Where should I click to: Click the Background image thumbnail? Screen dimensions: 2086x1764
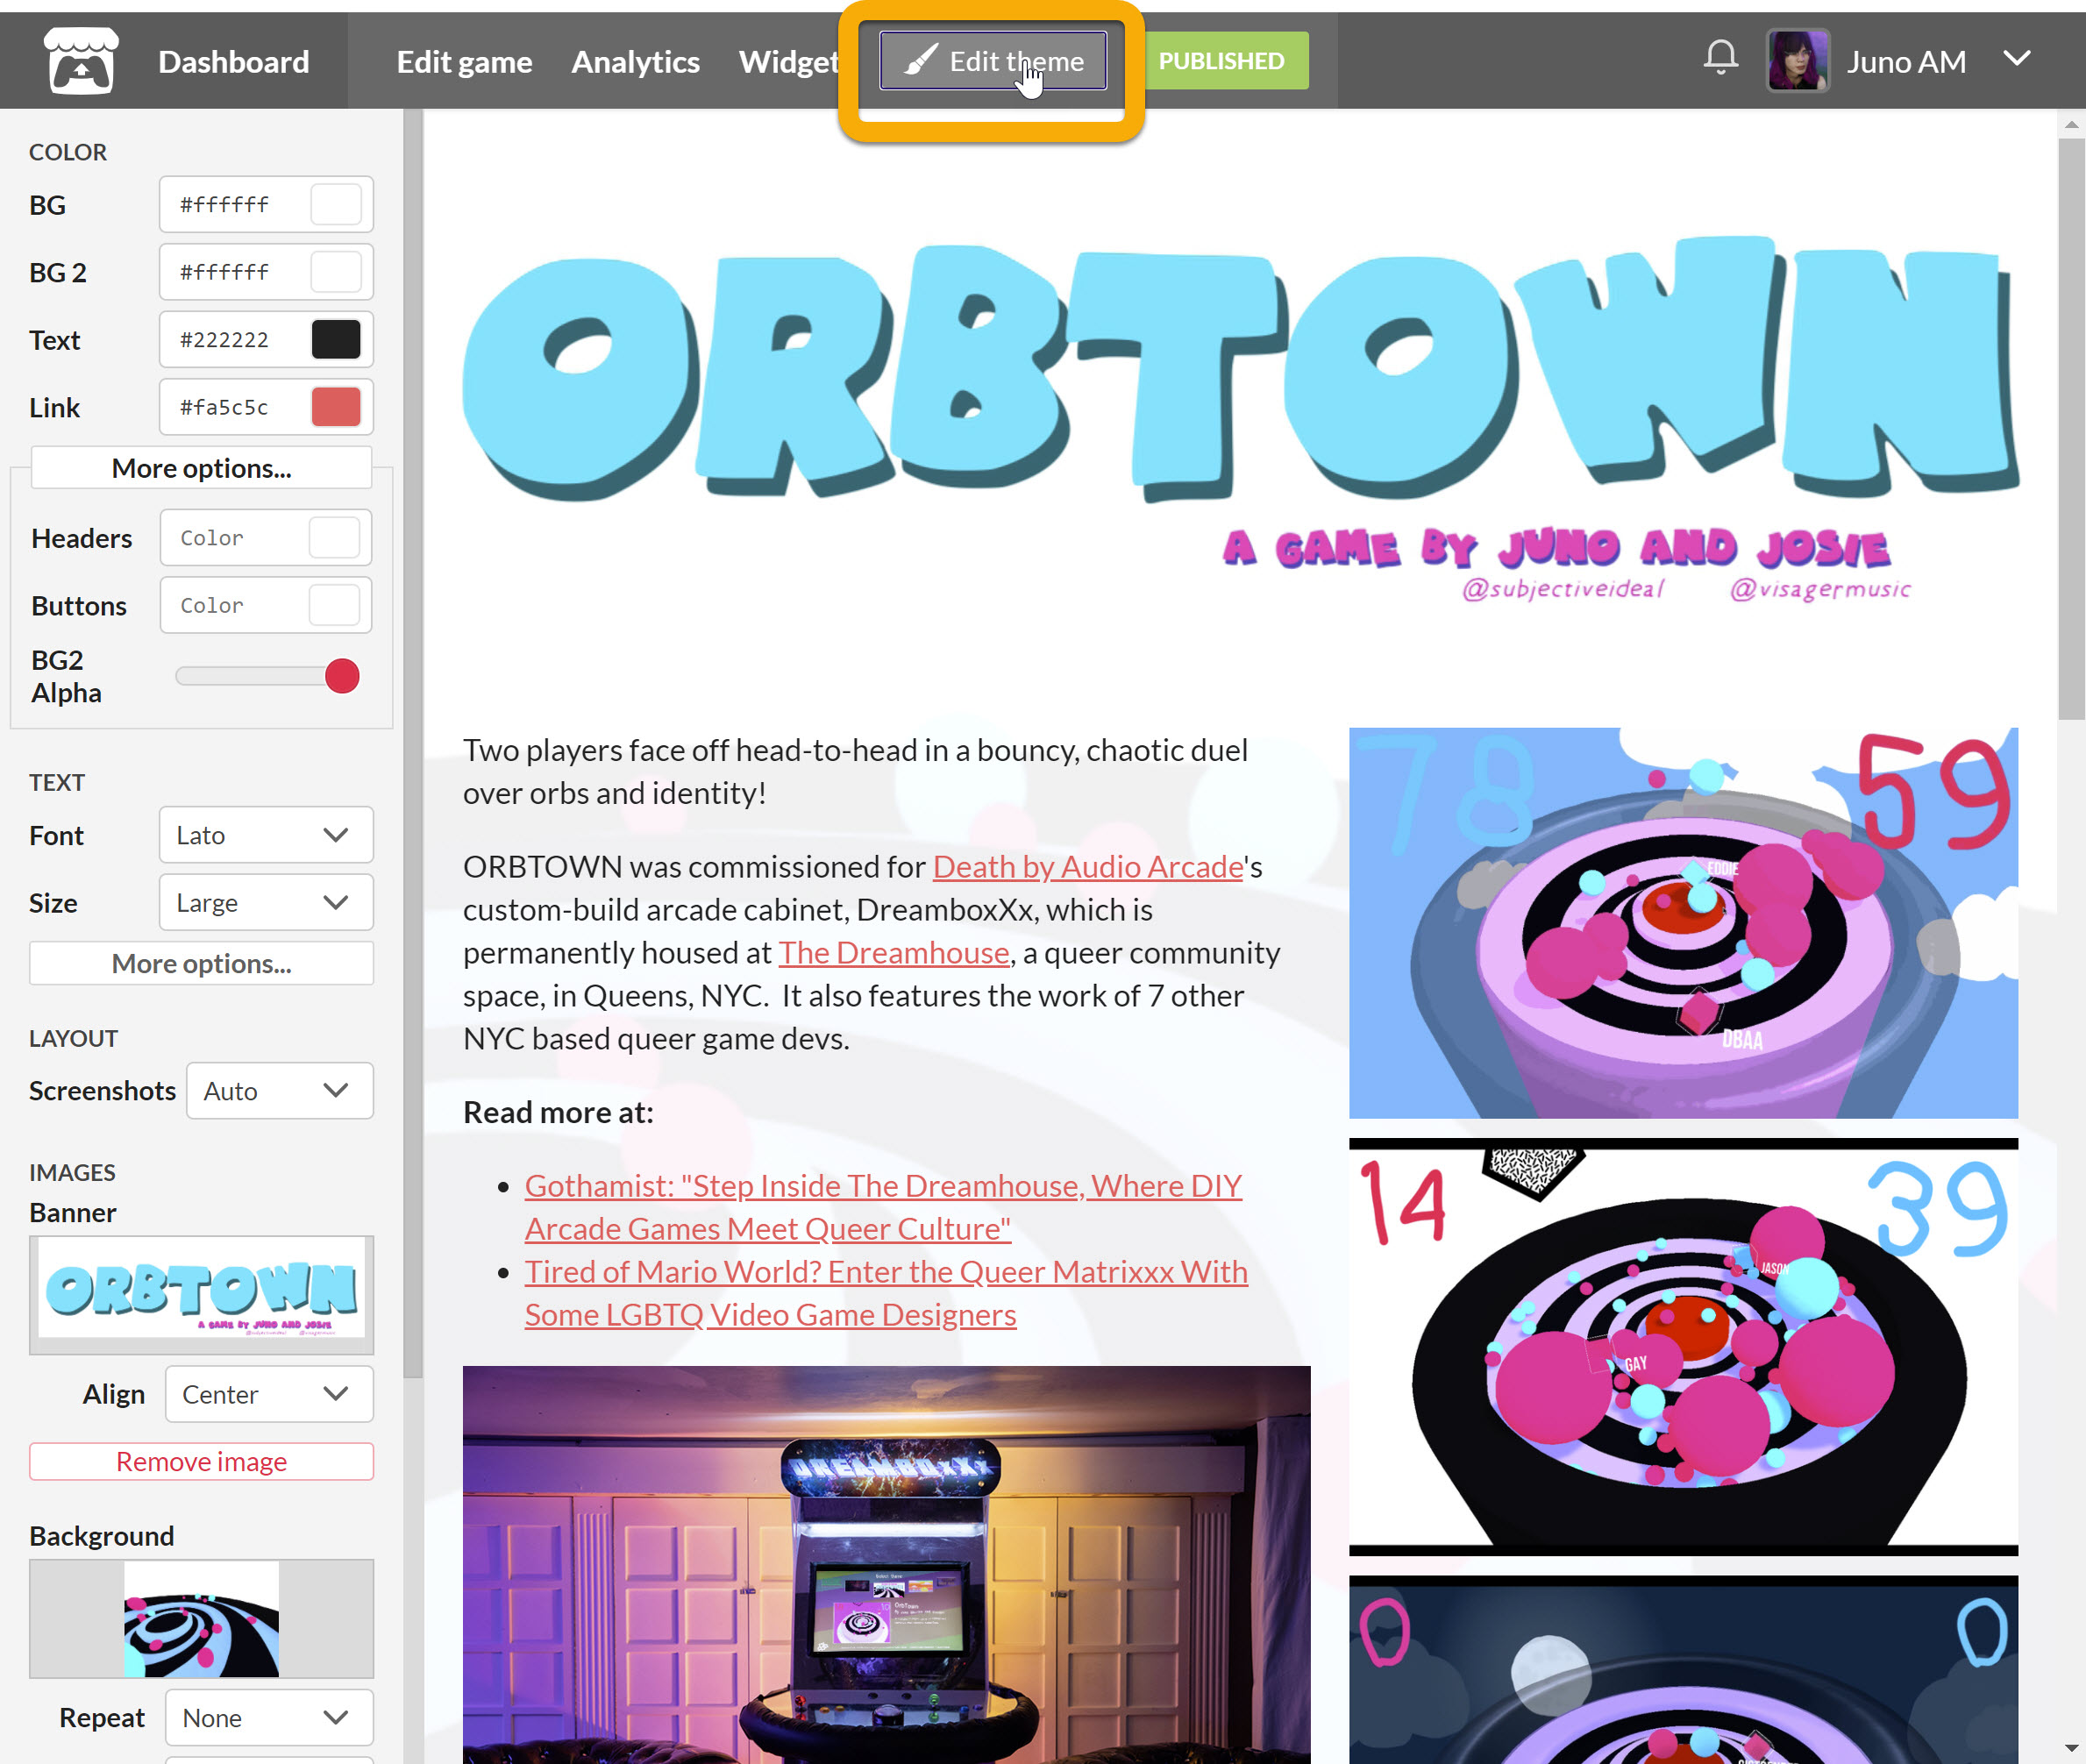click(201, 1618)
